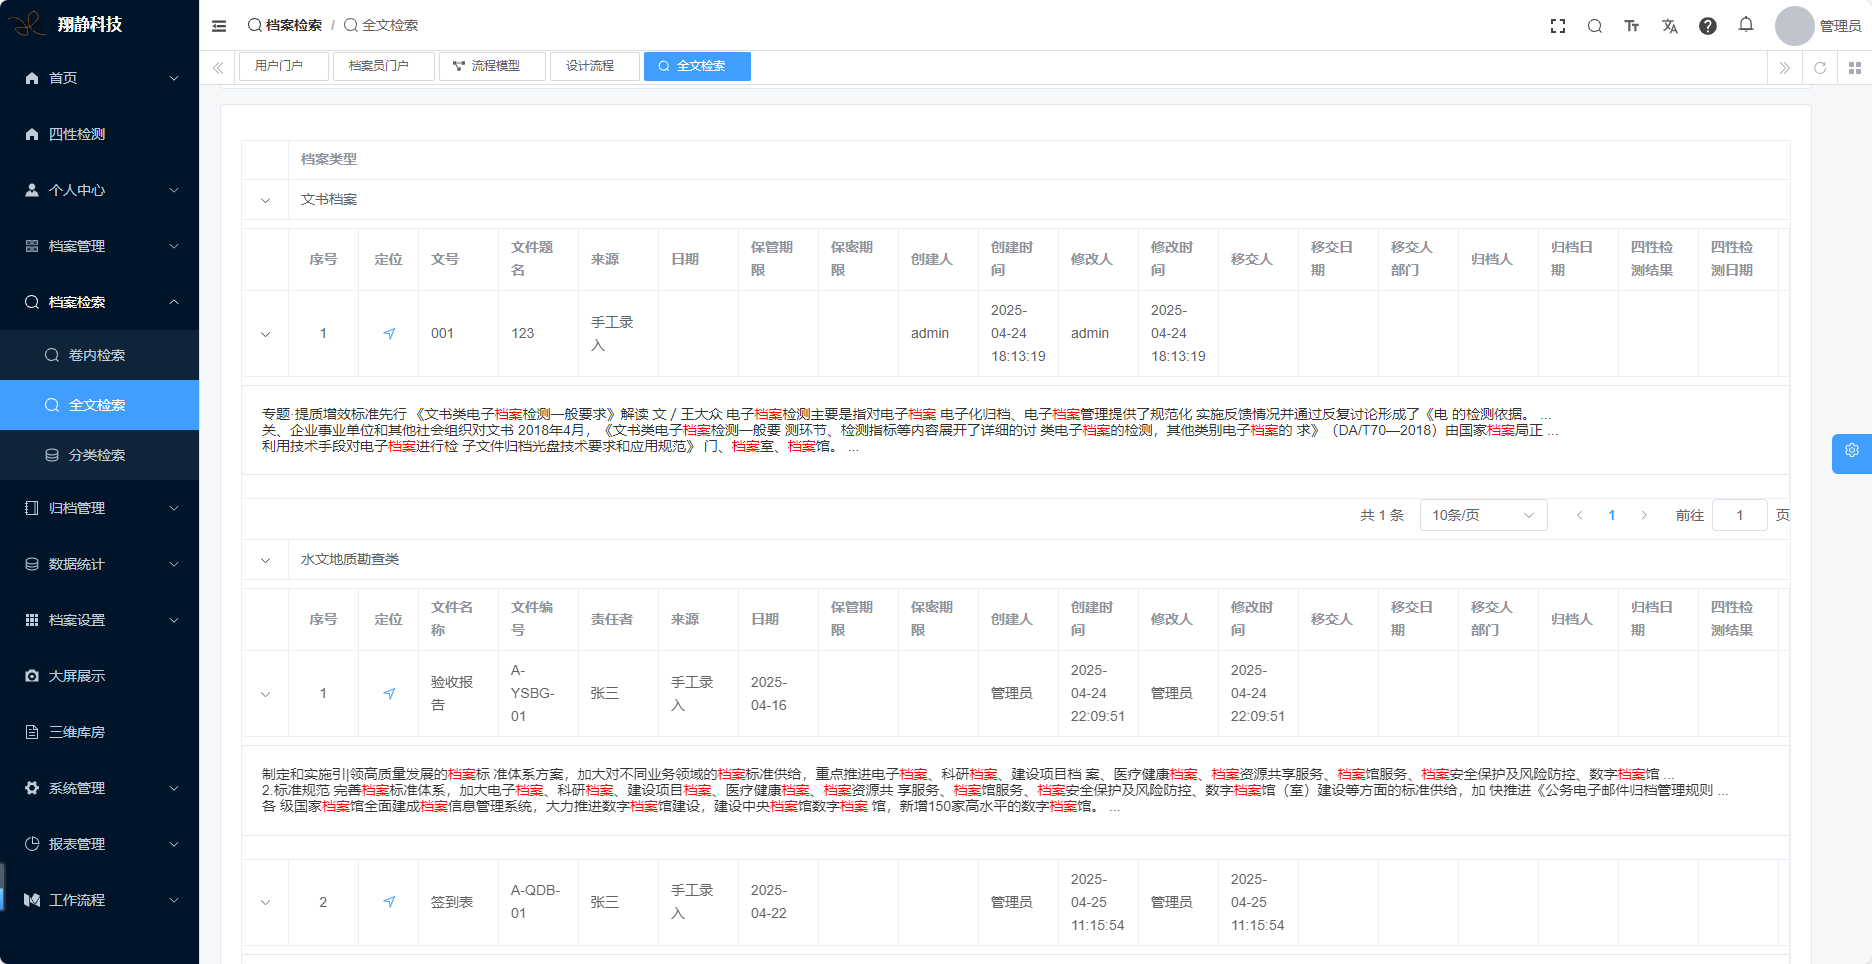
Task: Open the 10条/页 page size dropdown
Action: pyautogui.click(x=1482, y=515)
